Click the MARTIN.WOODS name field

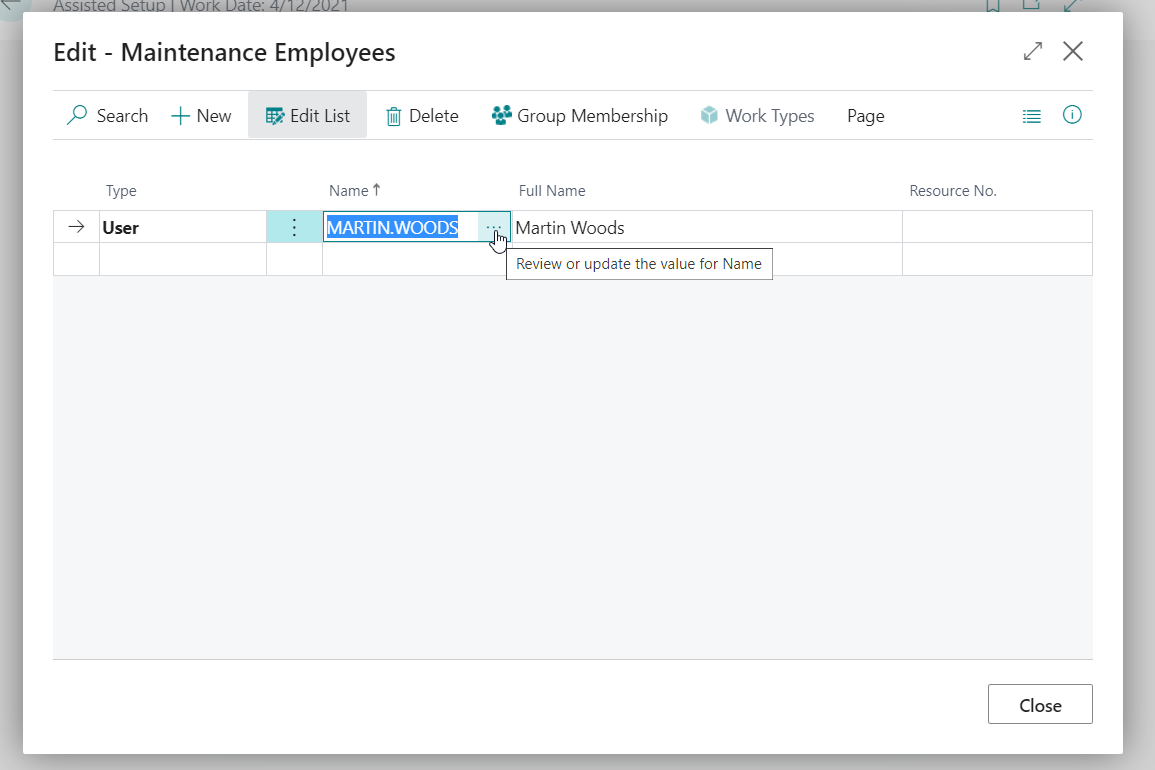(401, 227)
